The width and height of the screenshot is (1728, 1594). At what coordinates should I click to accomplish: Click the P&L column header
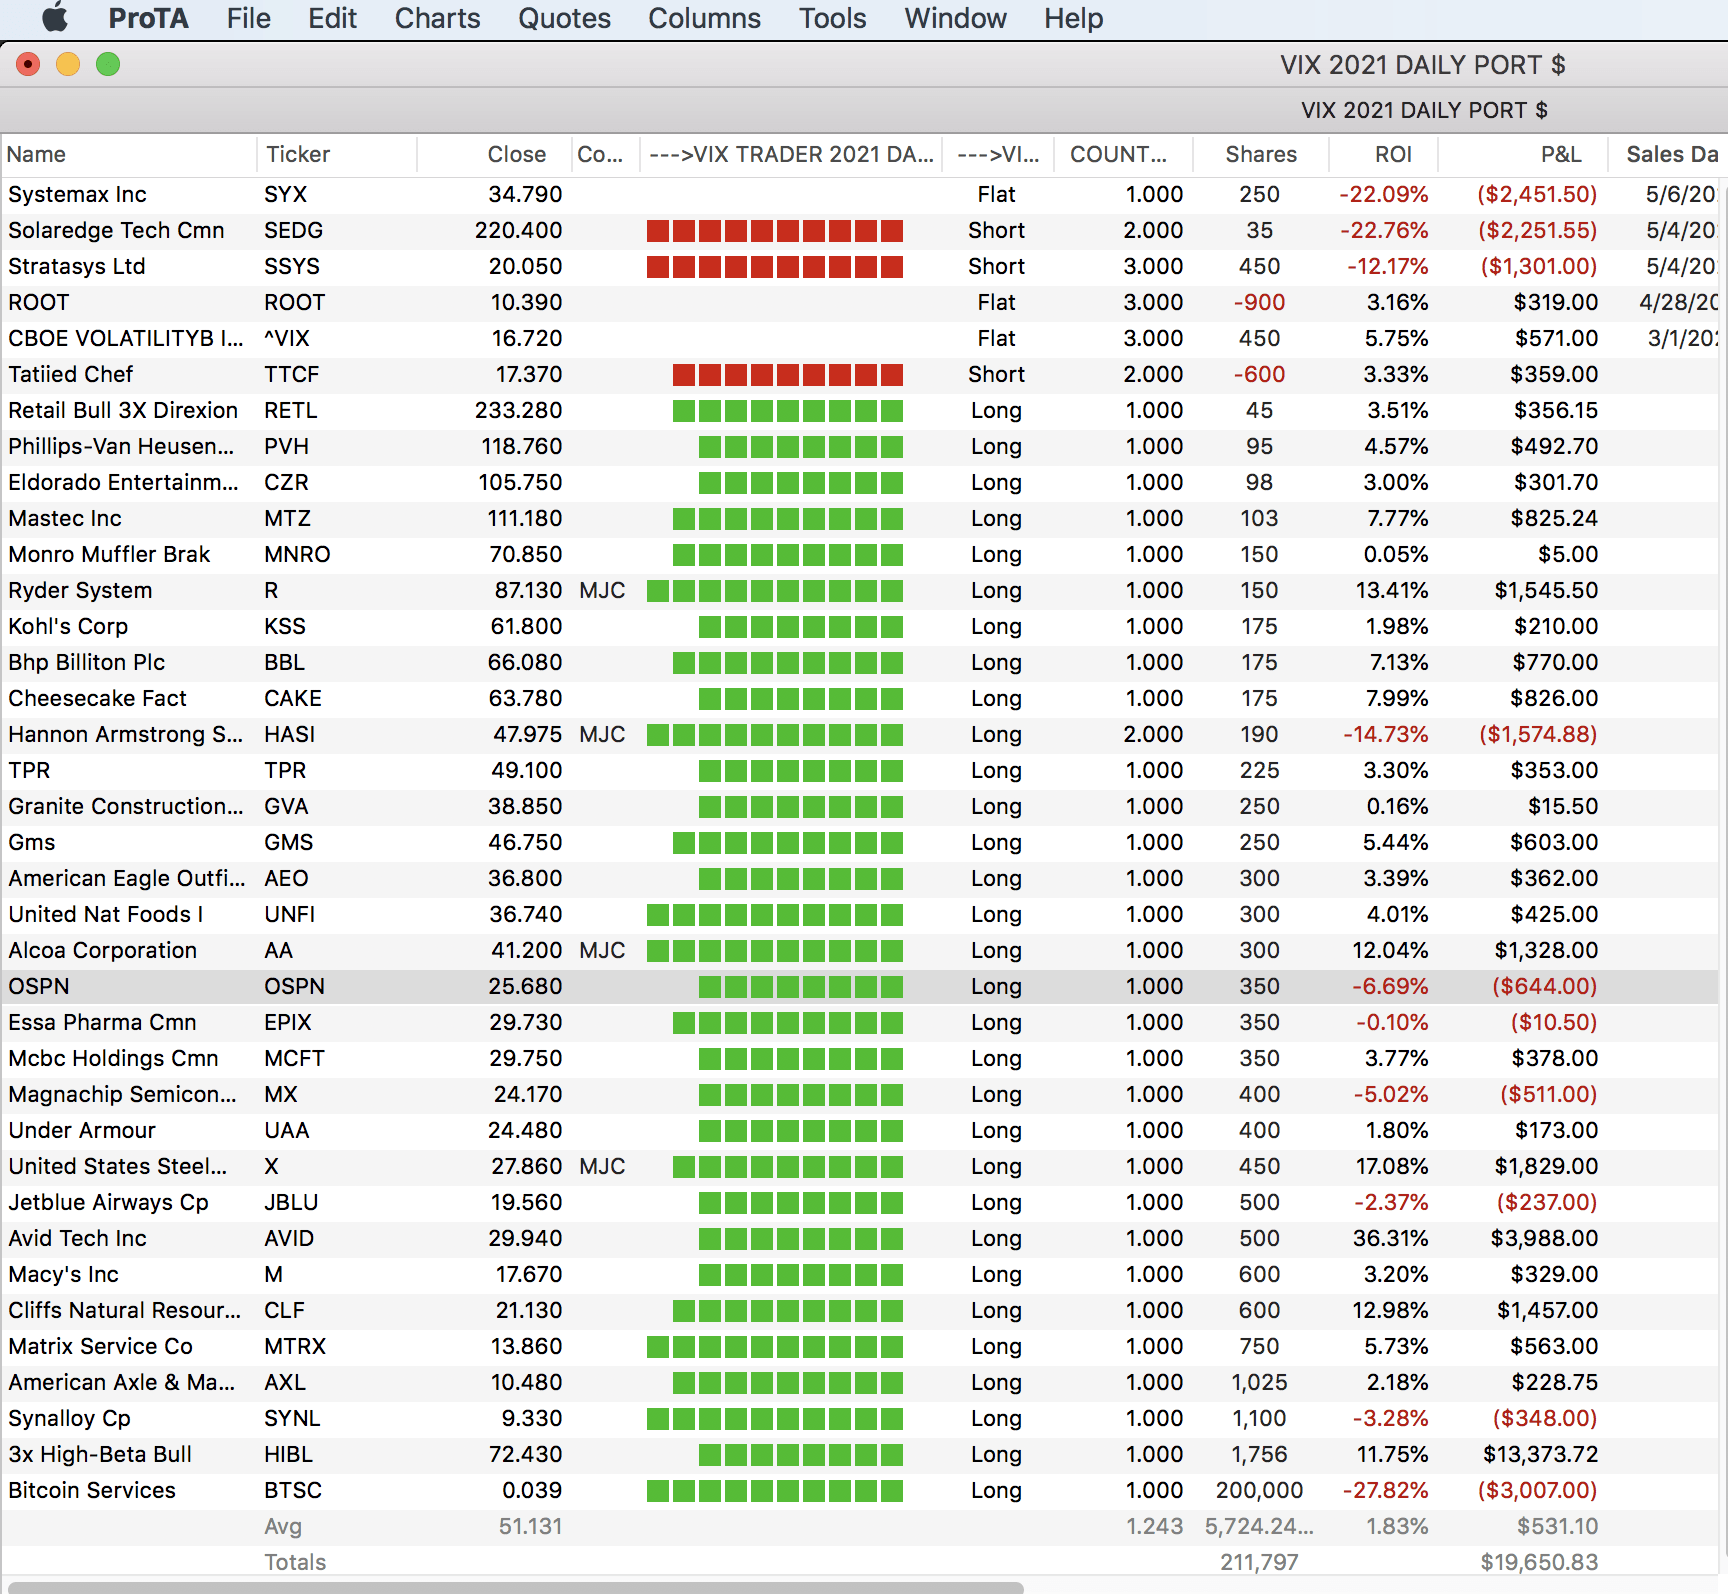click(x=1560, y=154)
